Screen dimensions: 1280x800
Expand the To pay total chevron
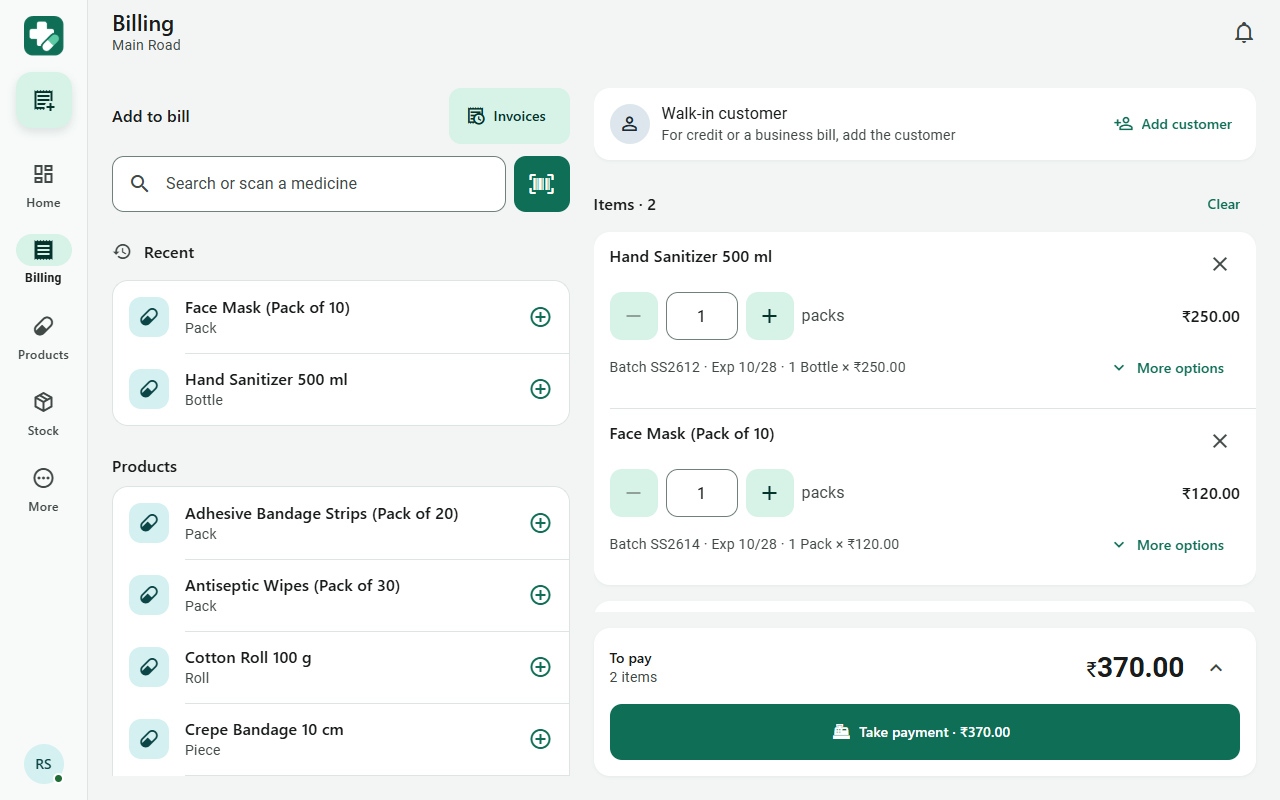pyautogui.click(x=1216, y=668)
